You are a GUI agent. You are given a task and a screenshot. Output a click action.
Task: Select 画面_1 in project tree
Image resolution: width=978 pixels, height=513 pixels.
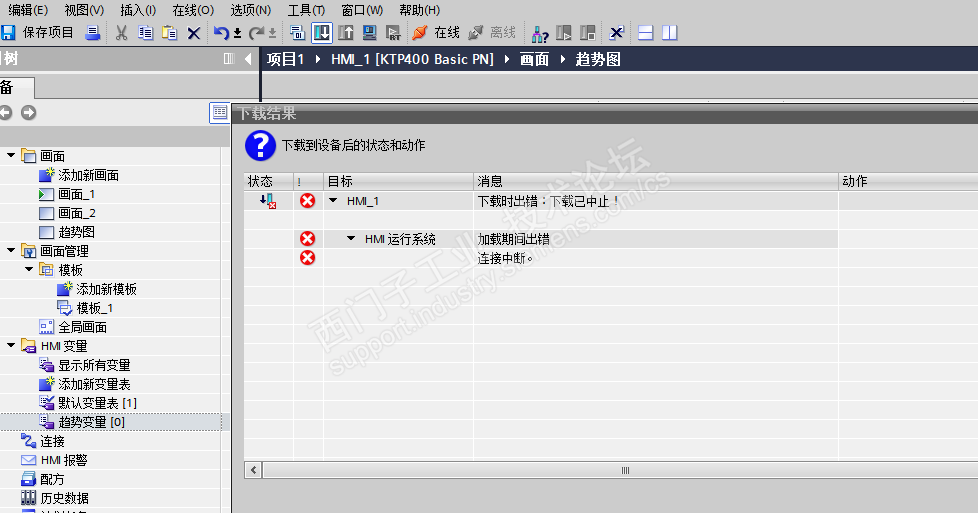click(x=76, y=194)
